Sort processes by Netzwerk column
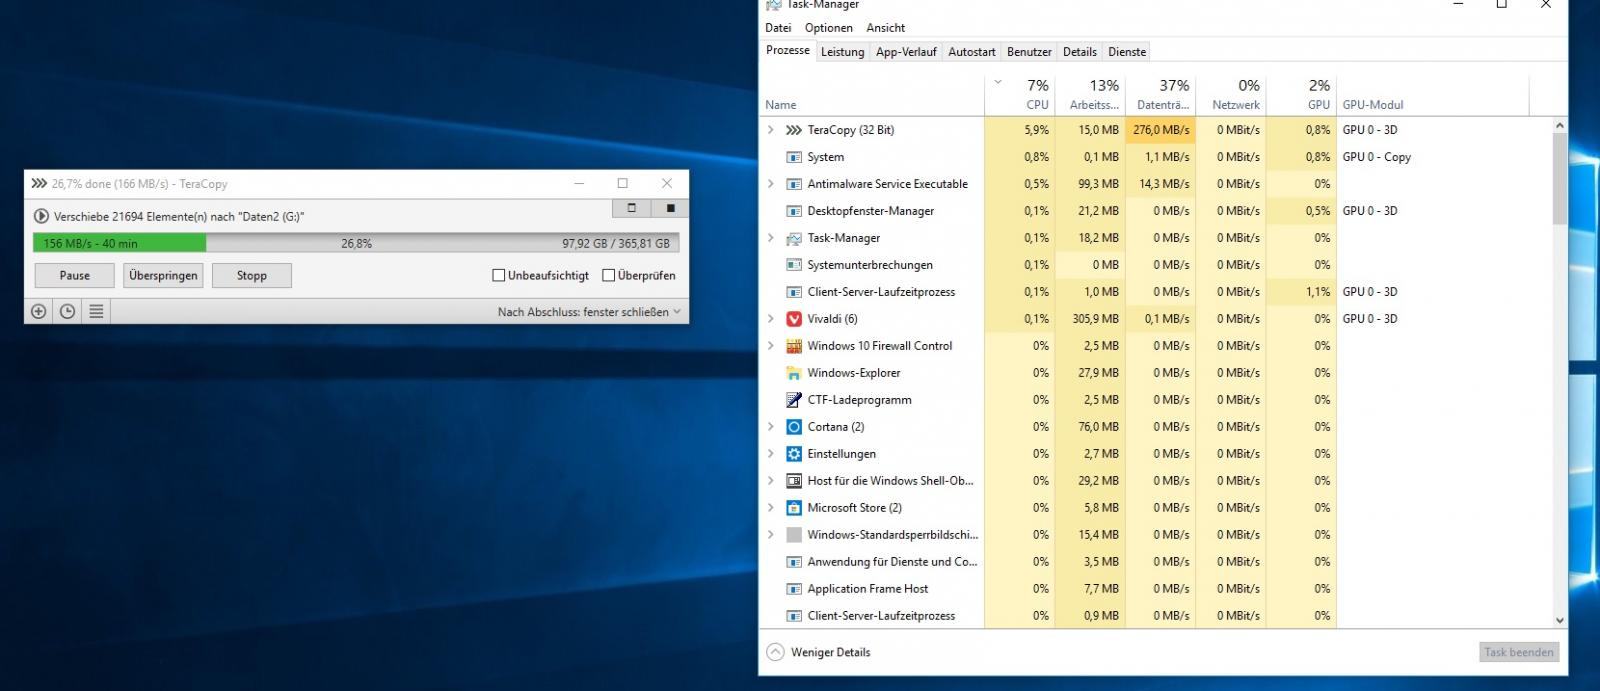The height and width of the screenshot is (691, 1600). [1231, 95]
